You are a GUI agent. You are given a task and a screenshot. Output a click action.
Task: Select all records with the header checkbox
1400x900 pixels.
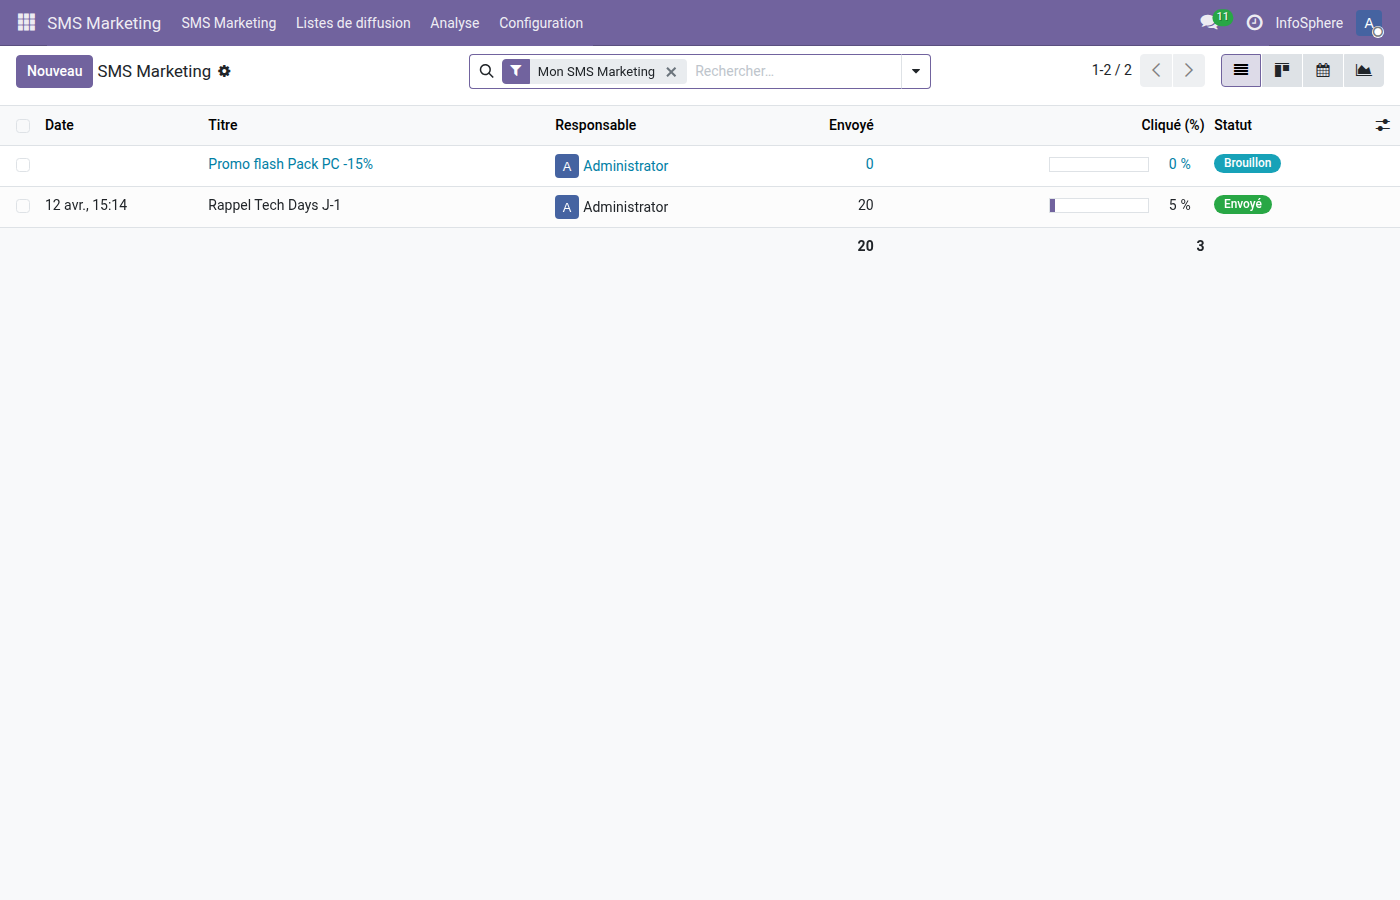click(x=22, y=125)
